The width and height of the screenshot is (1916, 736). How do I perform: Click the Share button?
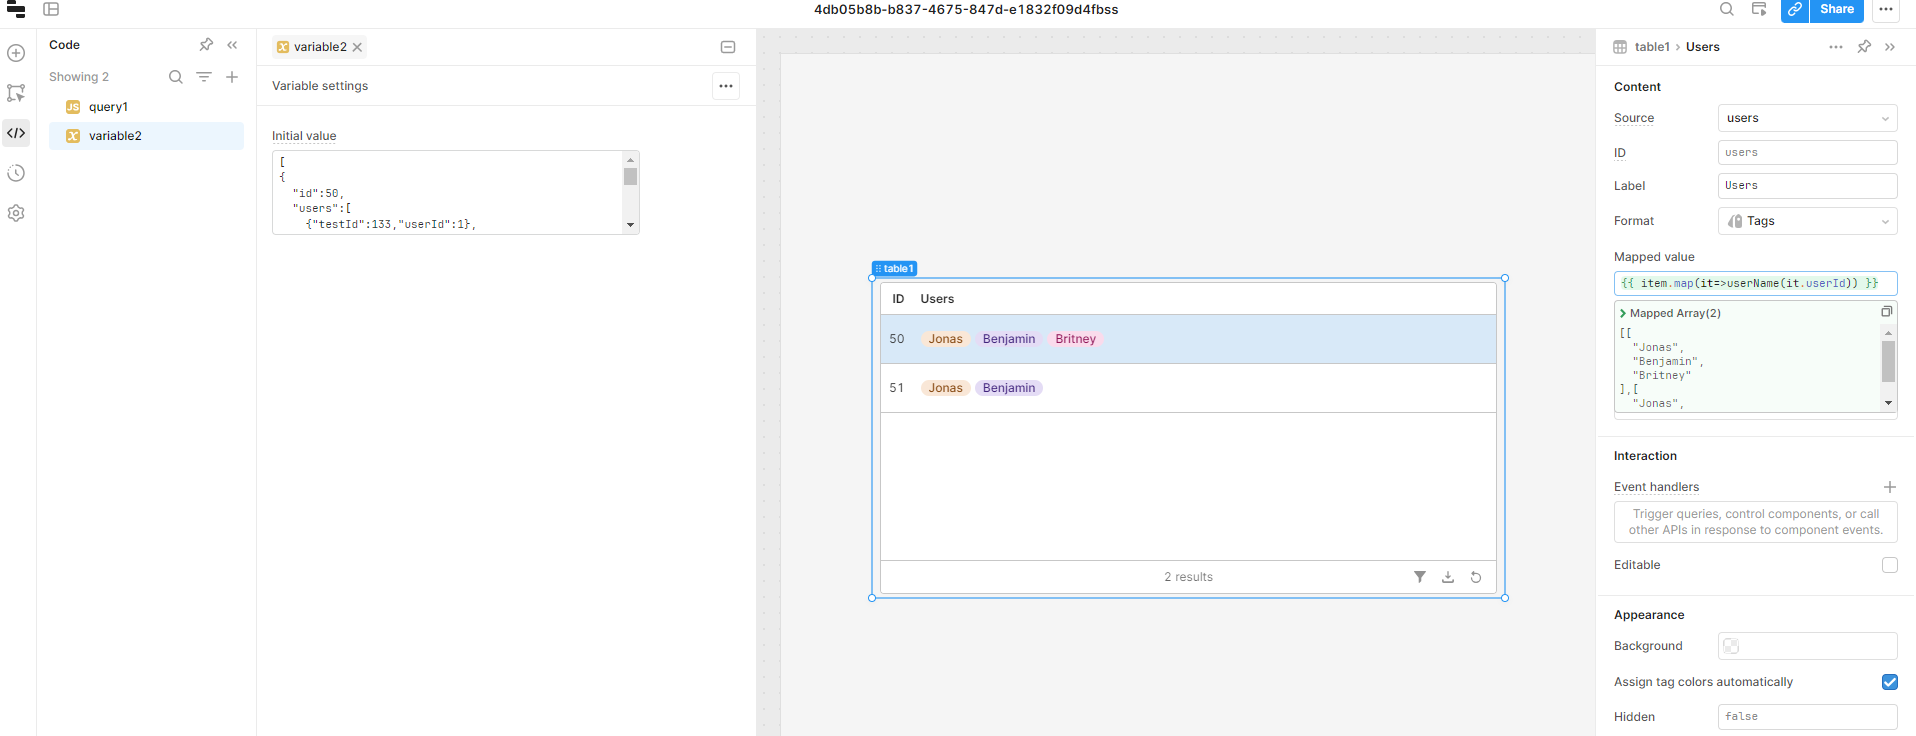pos(1836,10)
